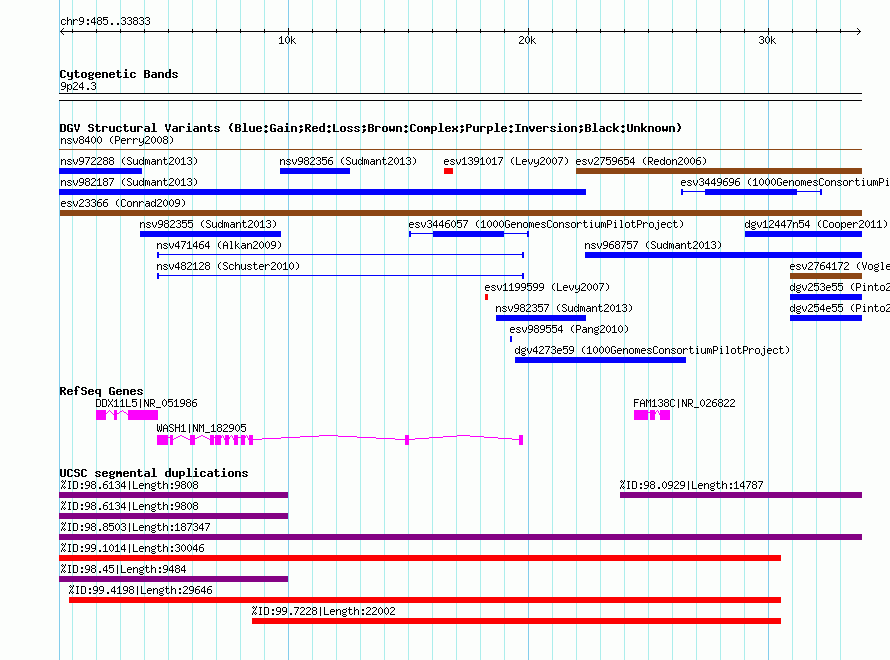The height and width of the screenshot is (660, 890).
Task: Click the %ID:99.7228|Length:22002 duplication label
Action: [x=324, y=611]
